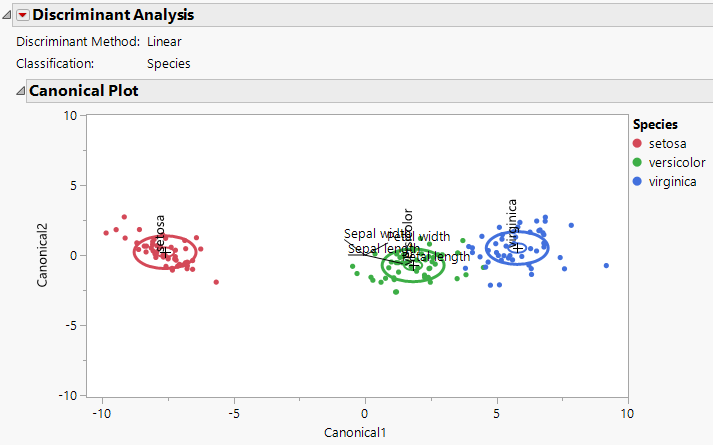This screenshot has height=445, width=713.
Task: Select versicolor label in the legend
Action: coord(677,162)
